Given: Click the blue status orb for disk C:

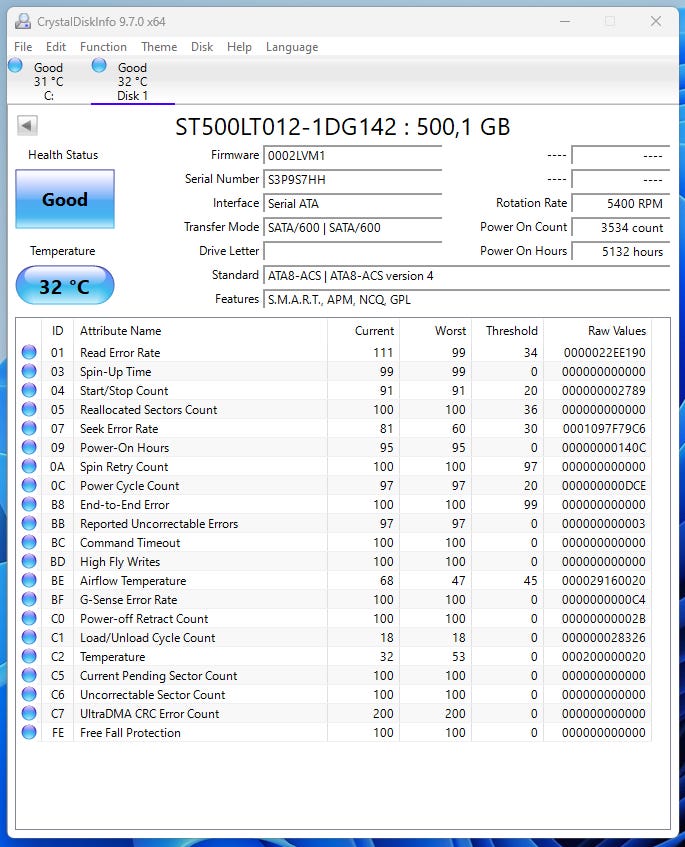Looking at the screenshot, I should (x=16, y=66).
